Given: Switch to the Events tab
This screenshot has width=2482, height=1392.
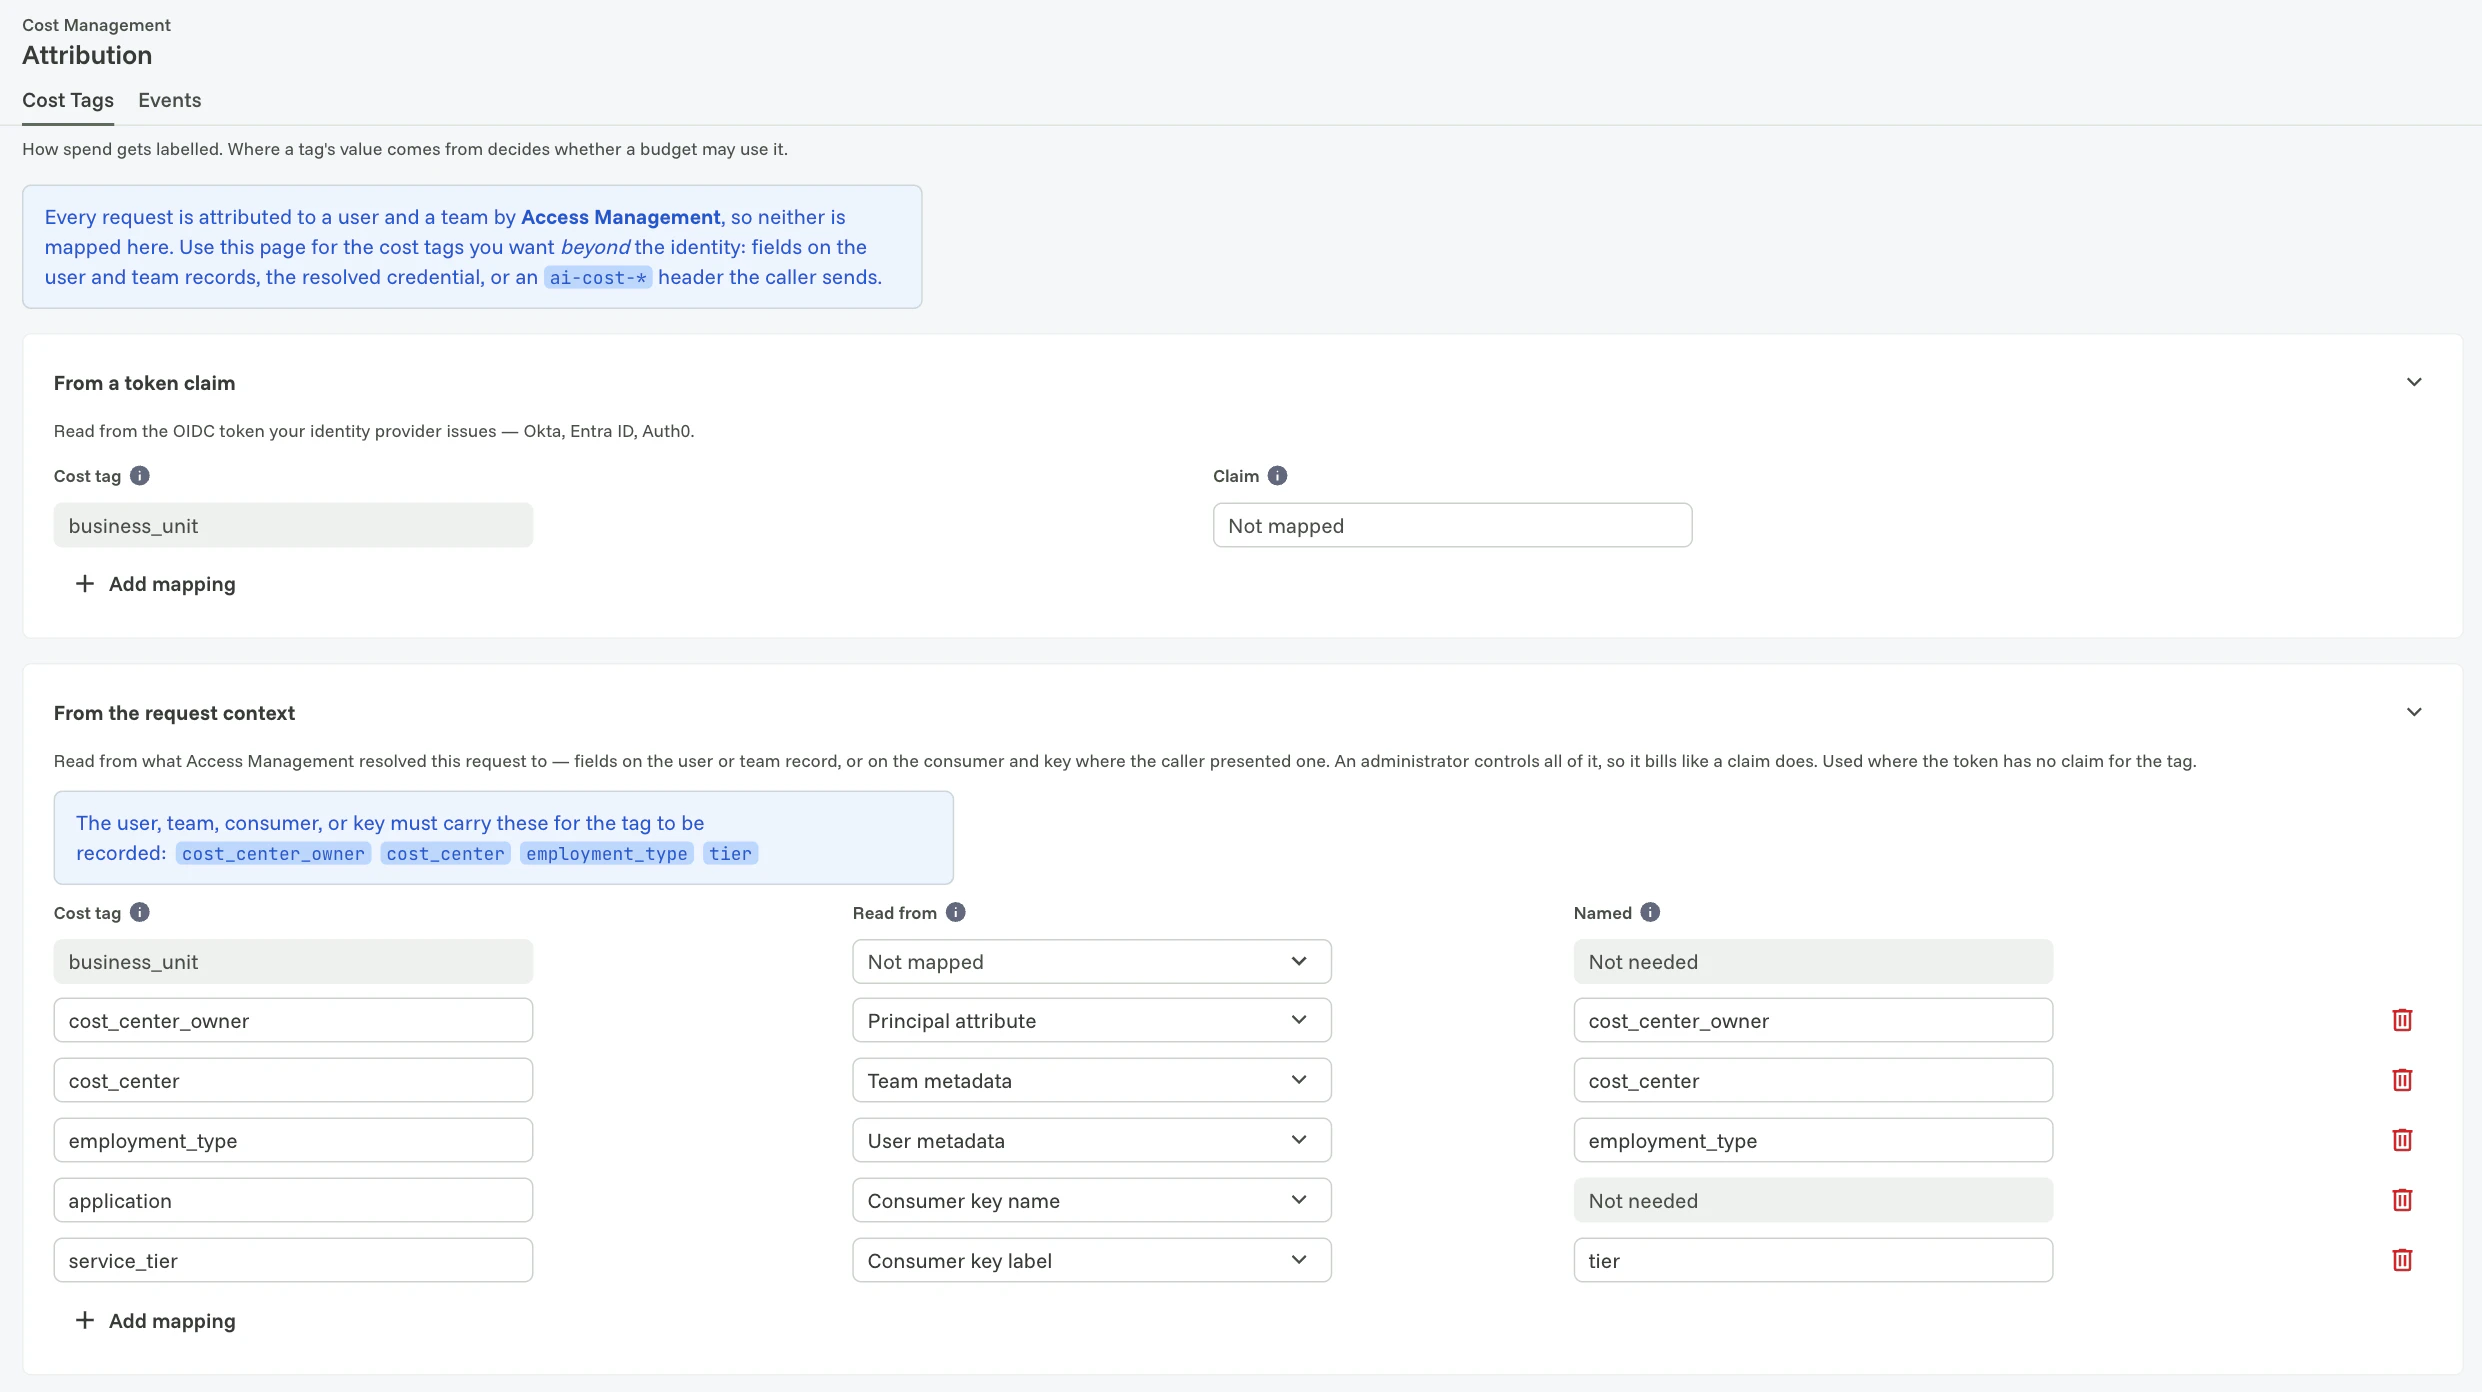Looking at the screenshot, I should coord(169,100).
